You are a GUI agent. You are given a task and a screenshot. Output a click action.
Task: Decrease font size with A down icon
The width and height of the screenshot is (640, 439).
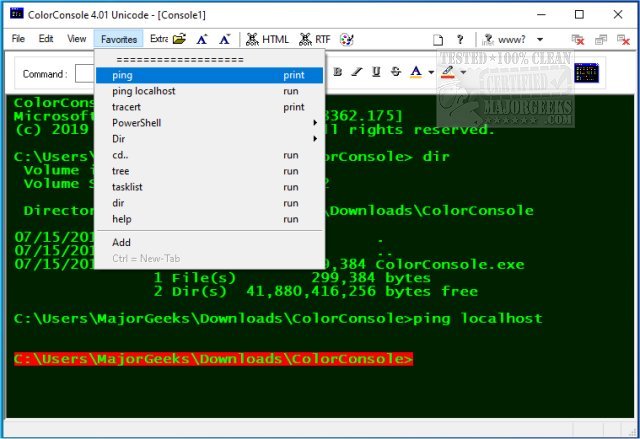coord(224,40)
